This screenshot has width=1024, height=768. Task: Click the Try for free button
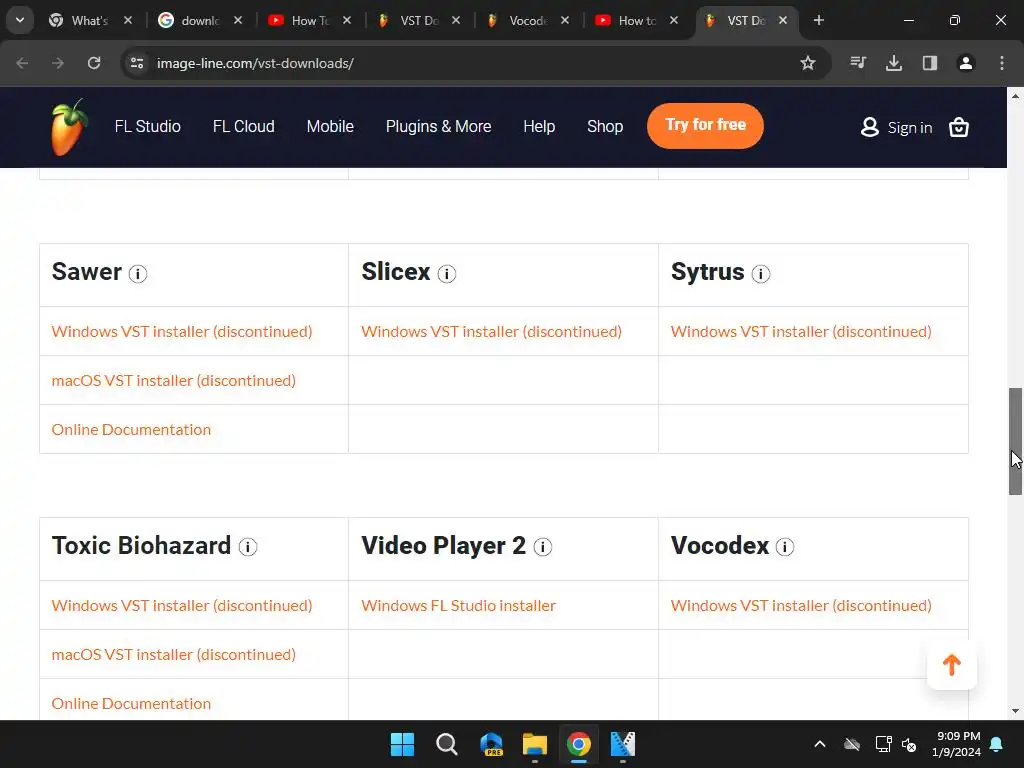click(x=705, y=125)
